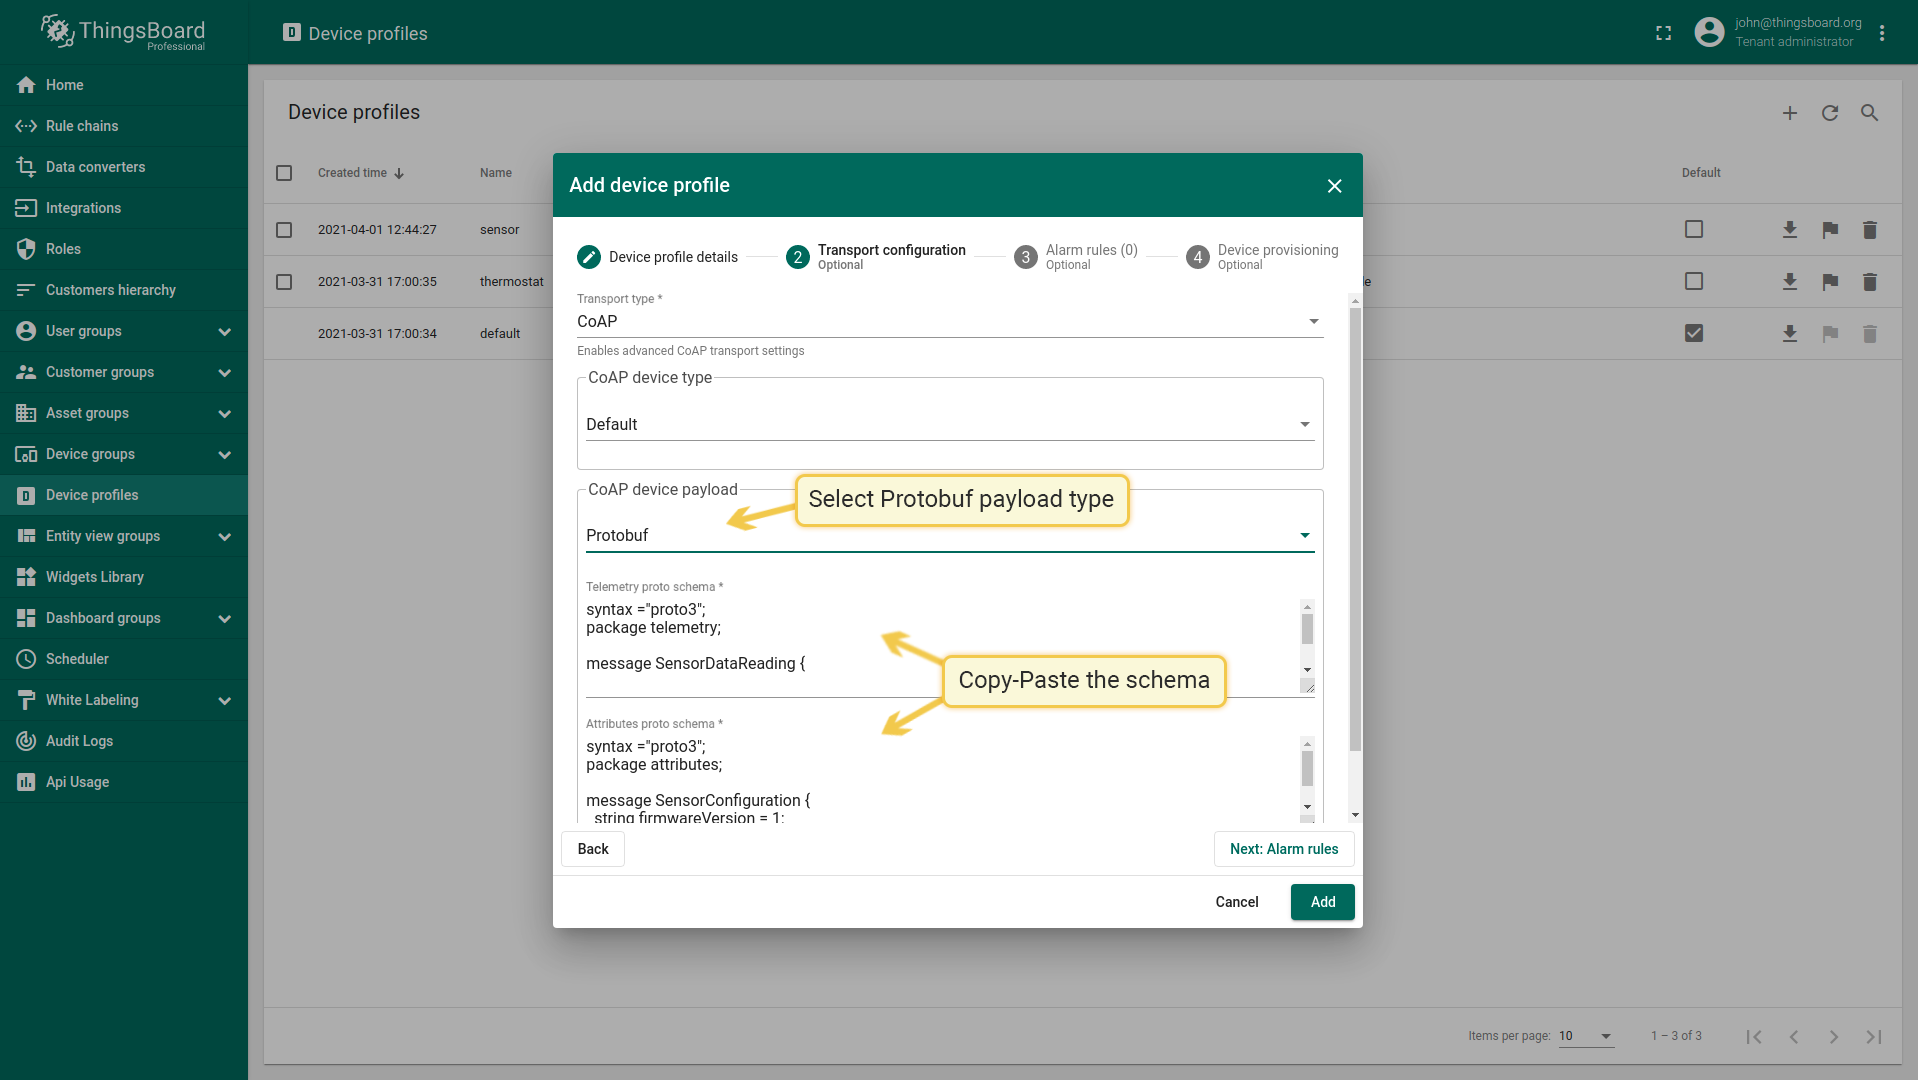
Task: Open the Transport type CoAP dropdown
Action: [x=950, y=321]
